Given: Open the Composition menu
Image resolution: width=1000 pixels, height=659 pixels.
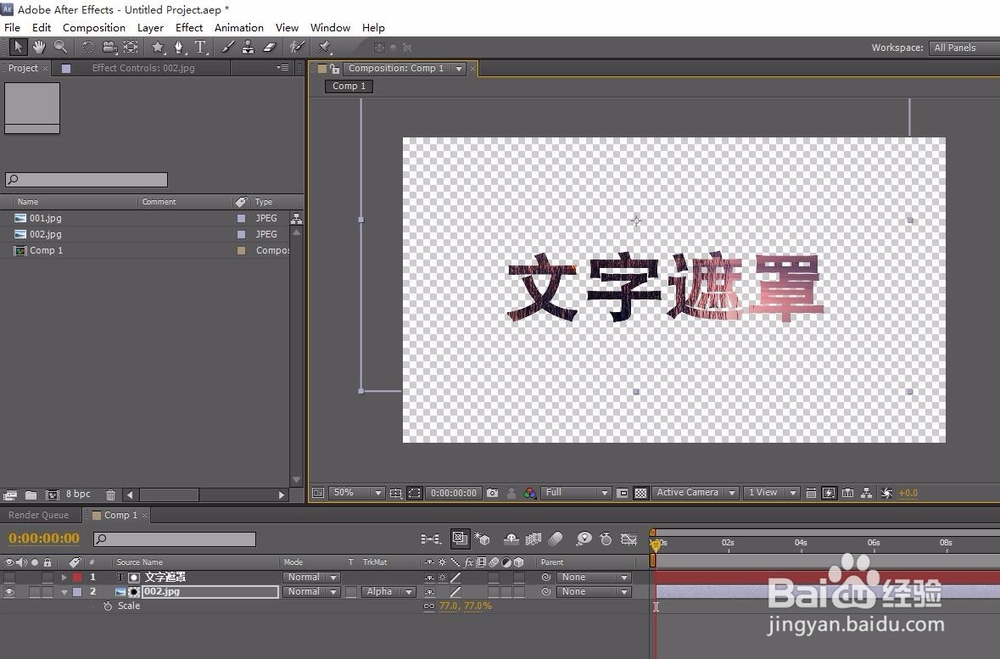Looking at the screenshot, I should 94,28.
